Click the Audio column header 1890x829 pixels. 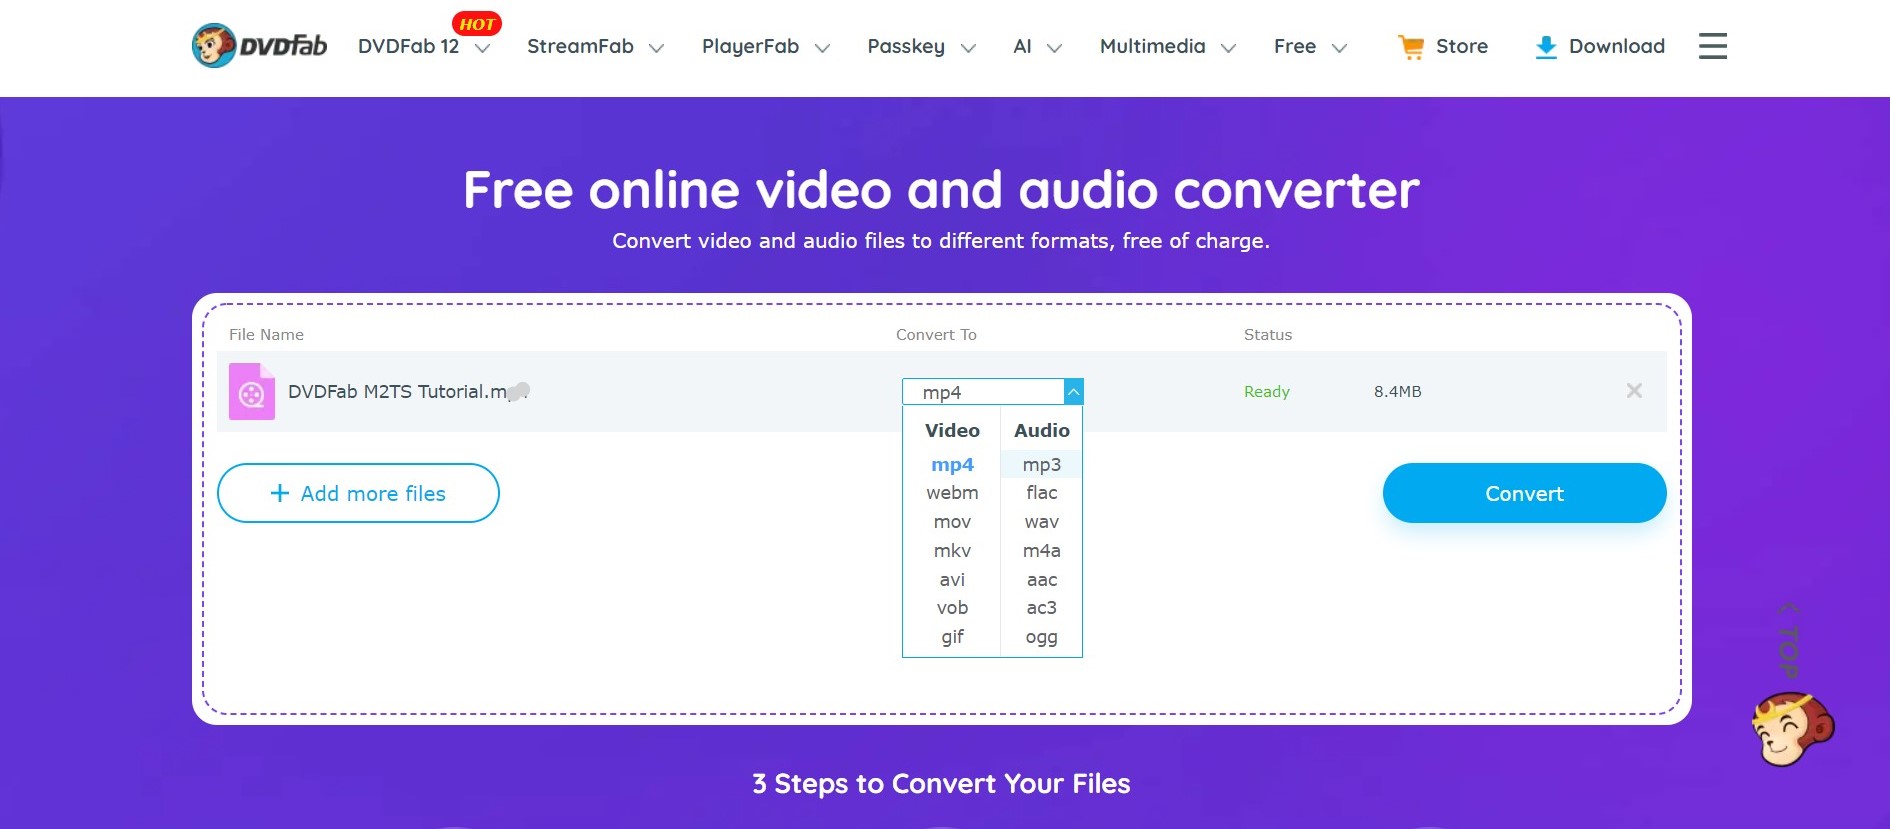click(1041, 431)
